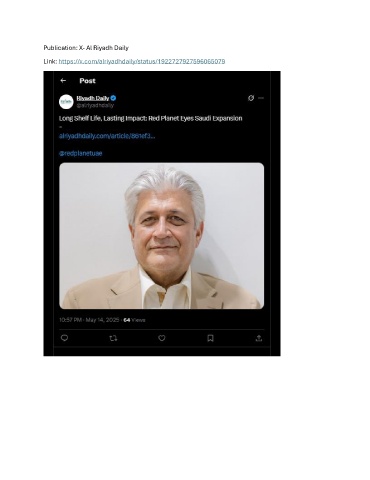Select the 64 Views count
Image resolution: width=370 pixels, height=480 pixels.
(134, 320)
